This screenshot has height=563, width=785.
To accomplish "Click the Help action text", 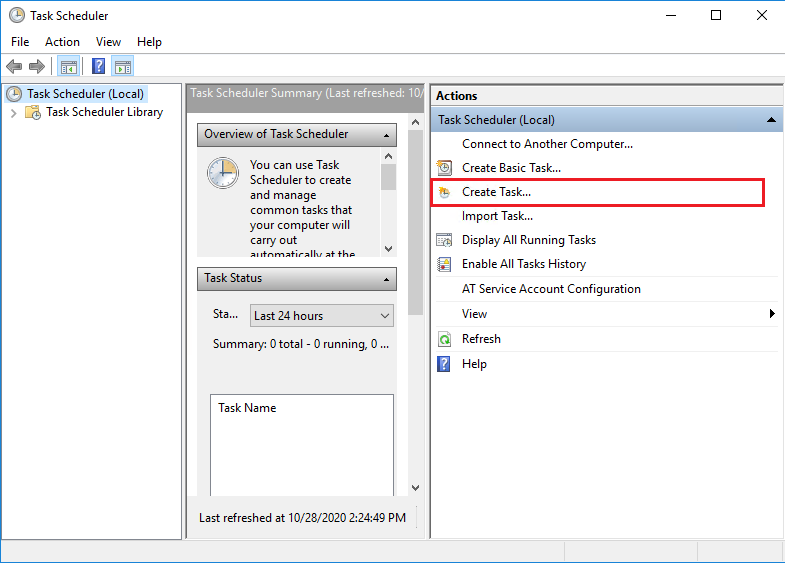I will click(x=474, y=364).
